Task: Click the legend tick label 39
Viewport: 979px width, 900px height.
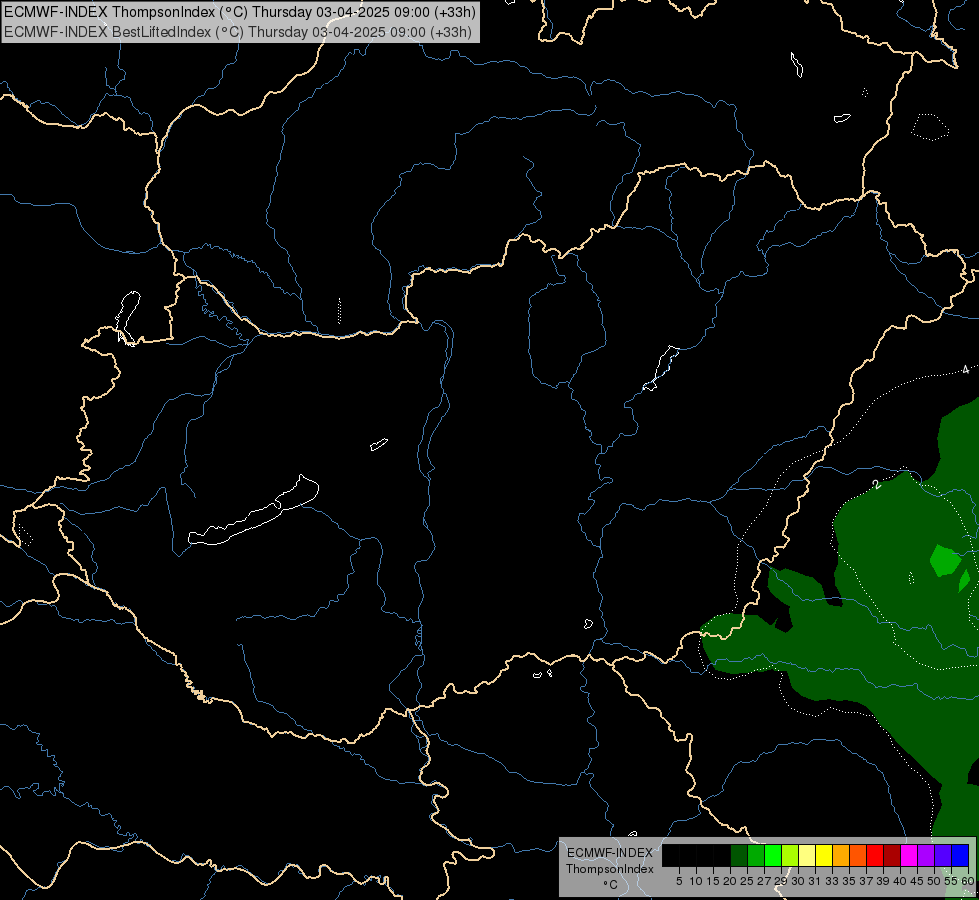Action: coord(883,881)
